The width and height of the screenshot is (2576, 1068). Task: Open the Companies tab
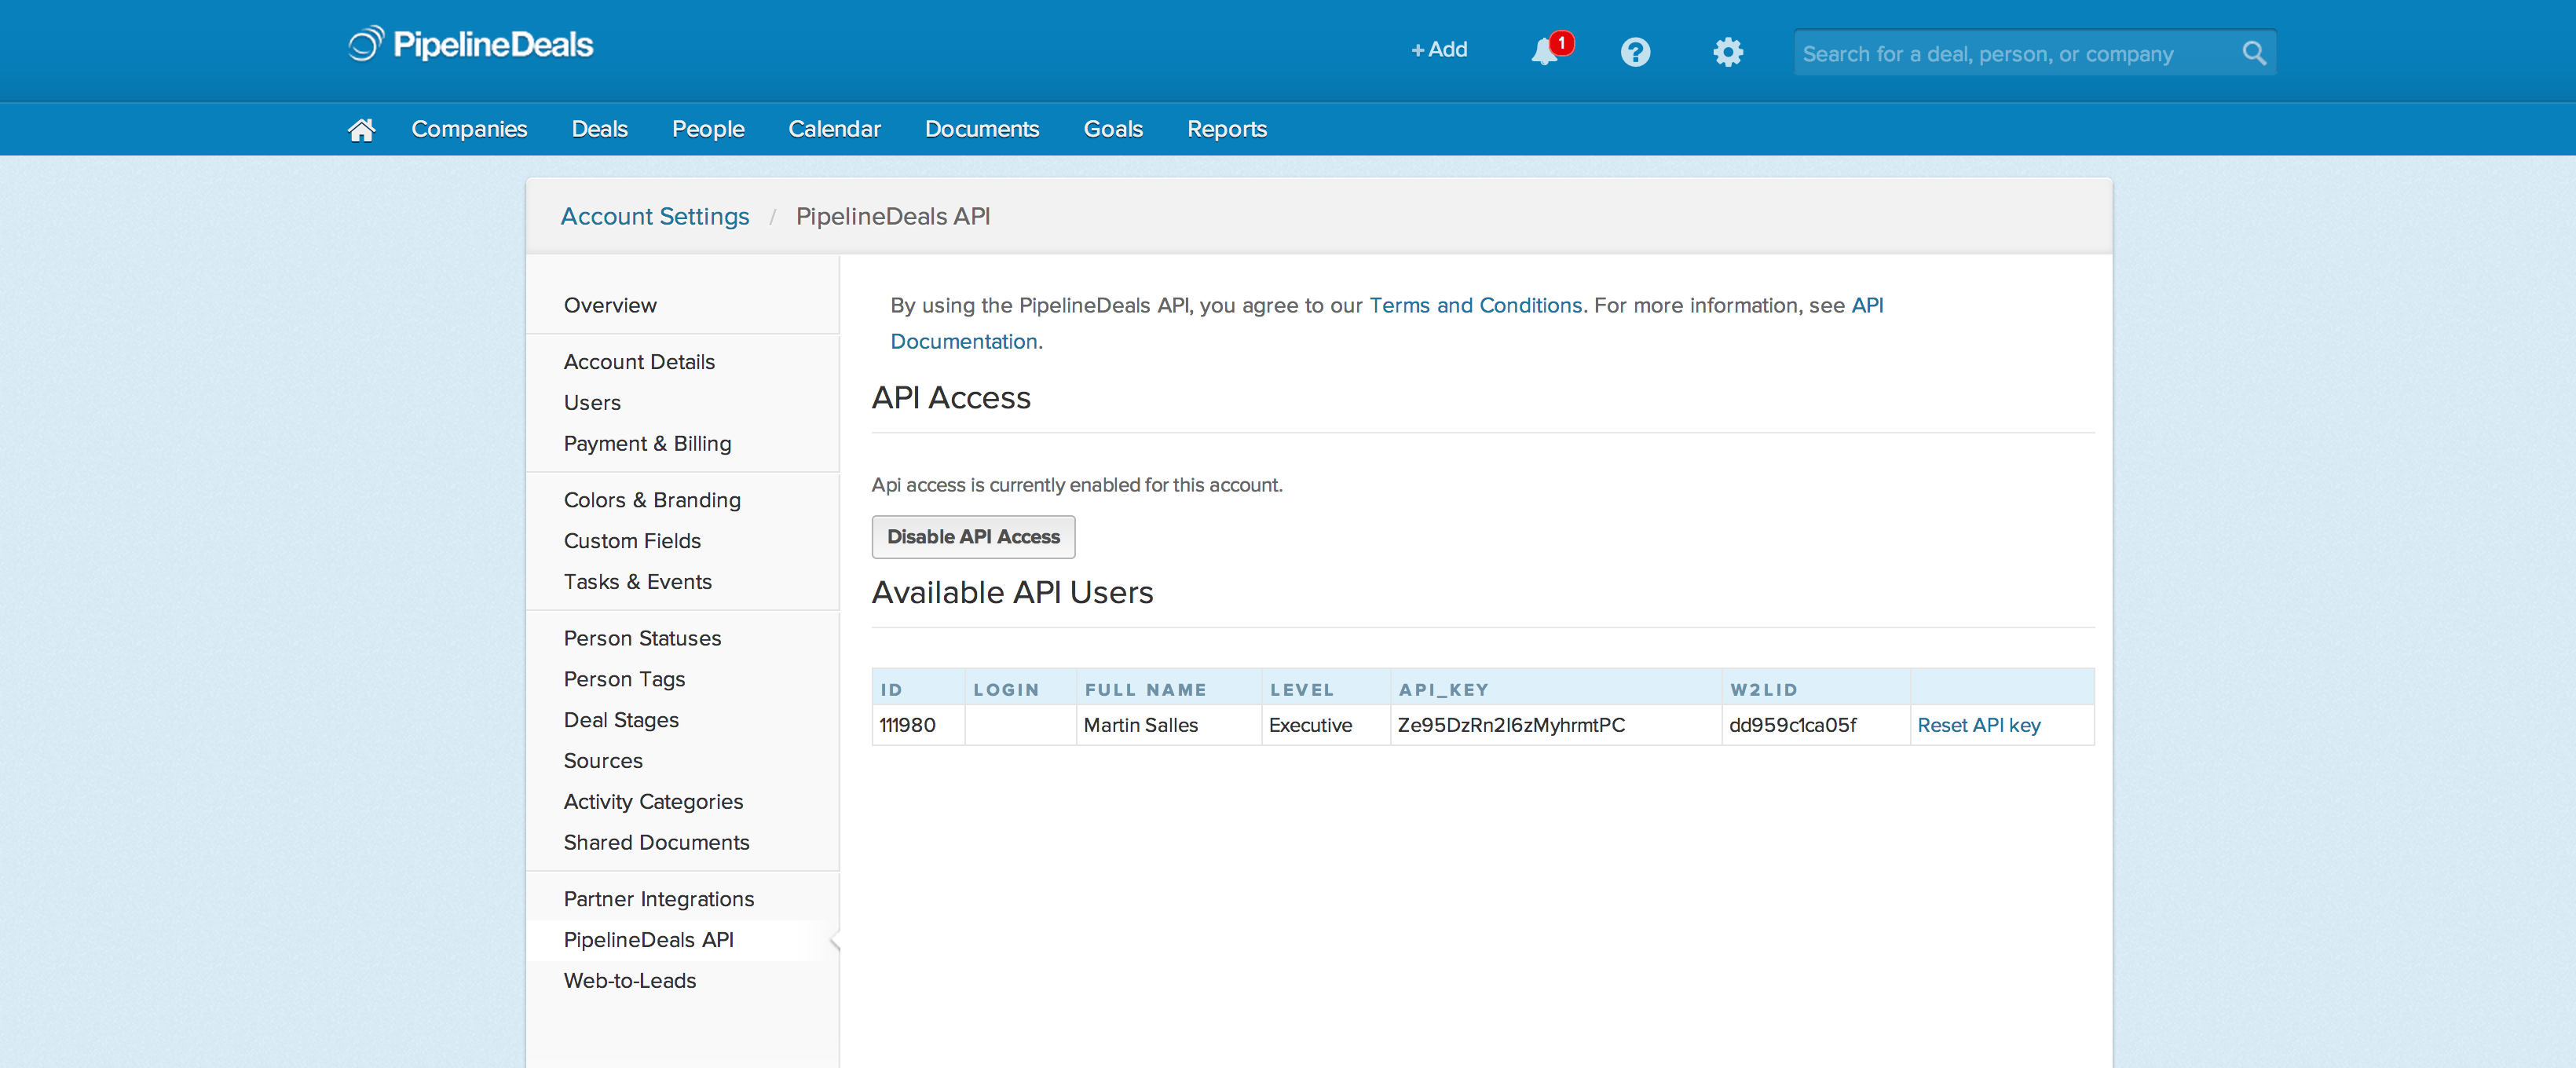point(469,129)
